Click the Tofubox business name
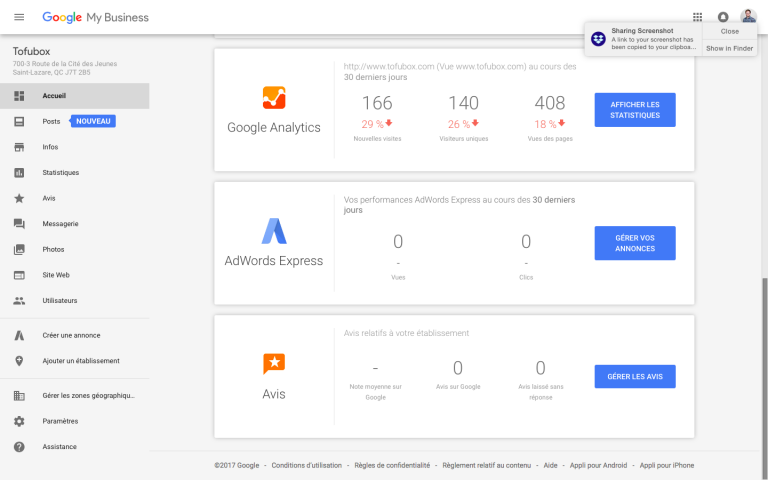This screenshot has width=768, height=480. click(x=31, y=51)
